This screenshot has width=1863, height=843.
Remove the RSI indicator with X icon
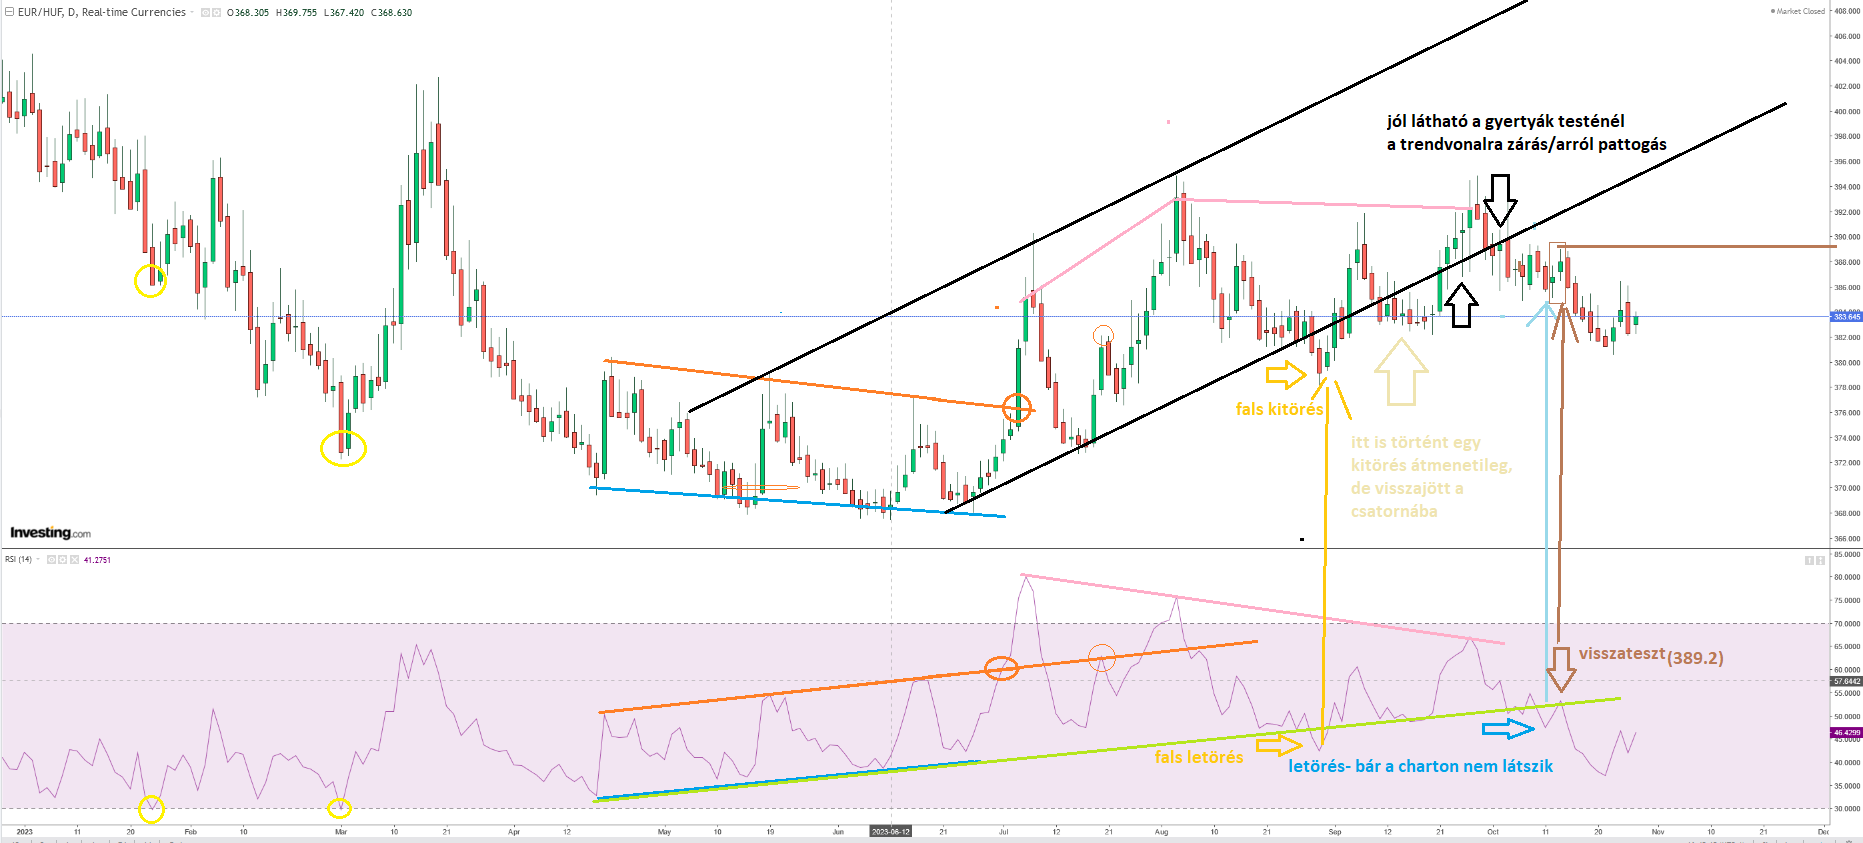pyautogui.click(x=73, y=560)
